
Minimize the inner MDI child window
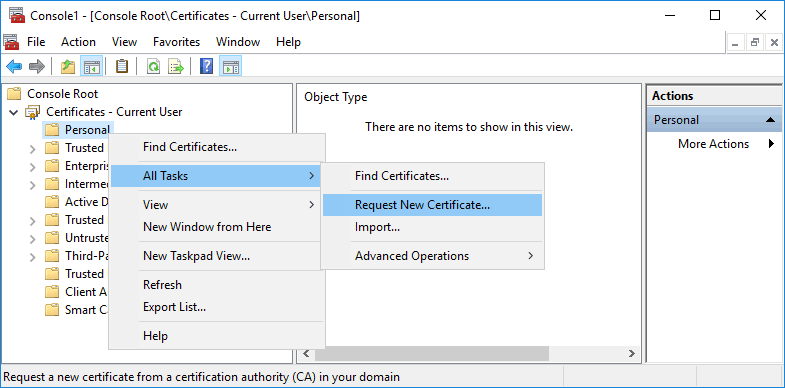click(736, 43)
